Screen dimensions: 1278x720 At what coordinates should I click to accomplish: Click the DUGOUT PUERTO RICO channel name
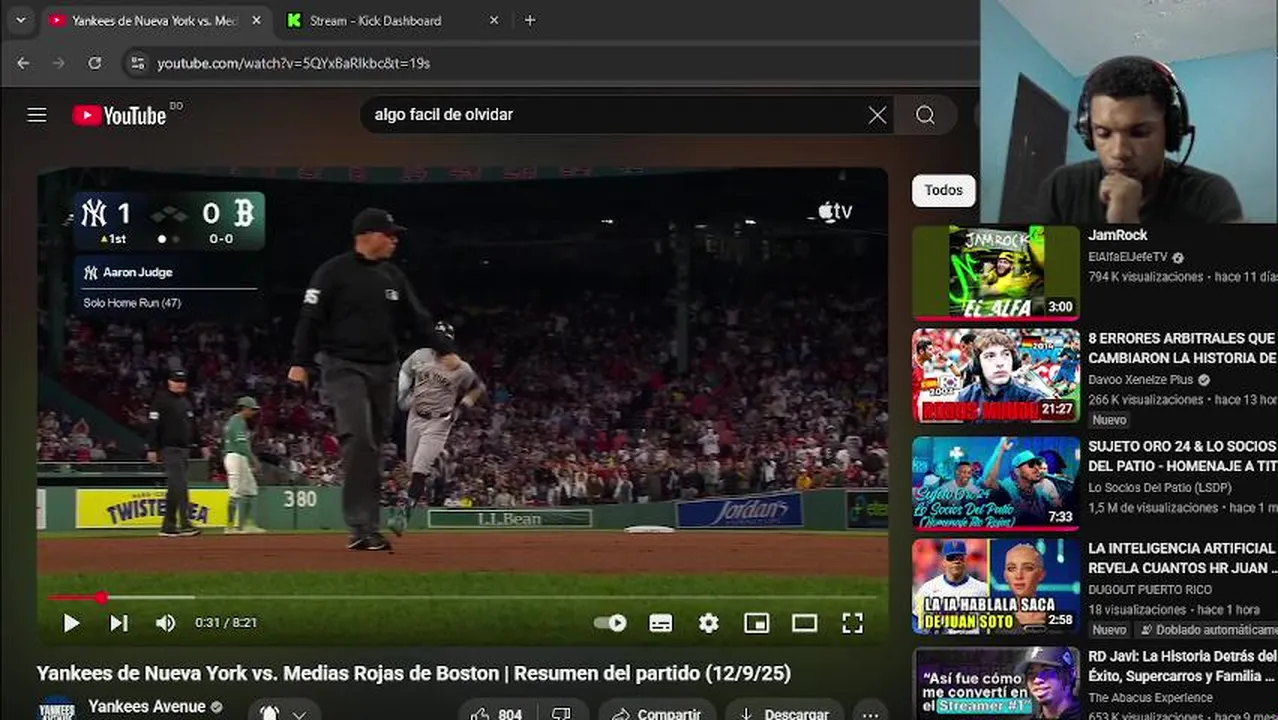1150,590
